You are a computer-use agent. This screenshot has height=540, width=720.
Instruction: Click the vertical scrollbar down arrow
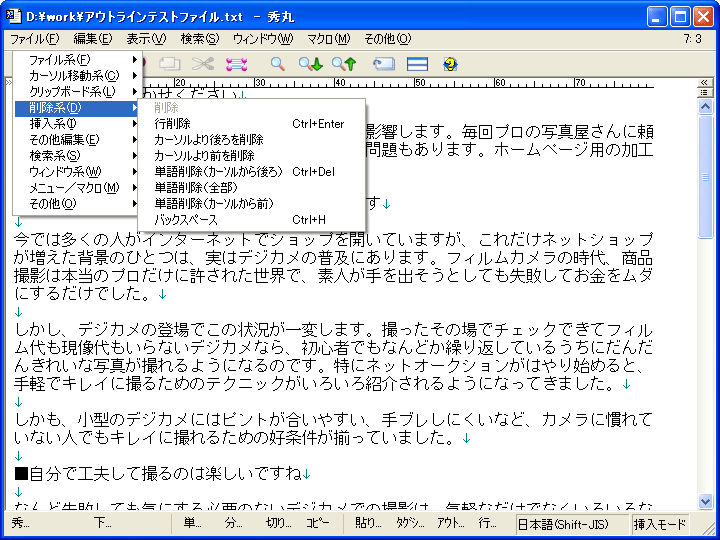click(705, 501)
